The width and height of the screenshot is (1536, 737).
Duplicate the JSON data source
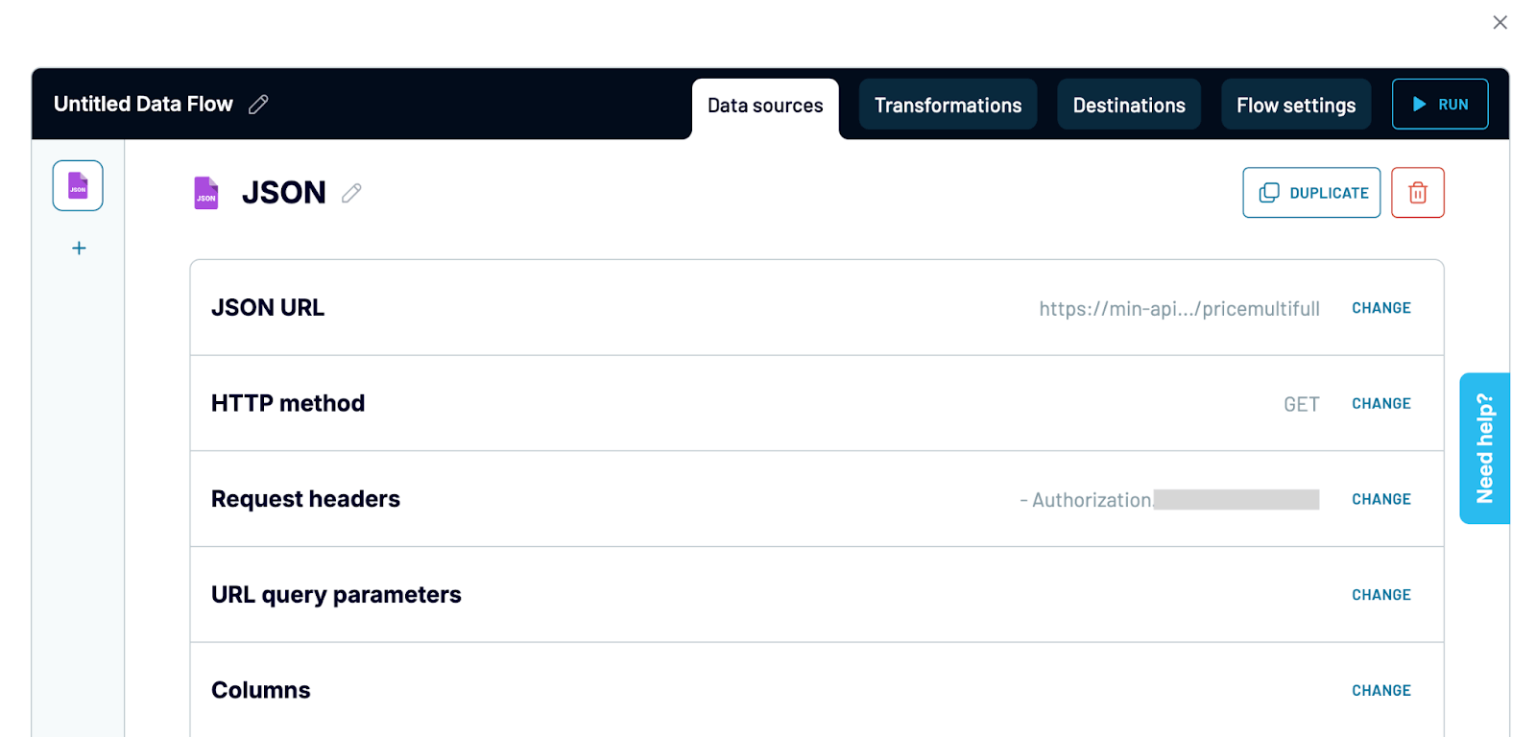pyautogui.click(x=1311, y=193)
